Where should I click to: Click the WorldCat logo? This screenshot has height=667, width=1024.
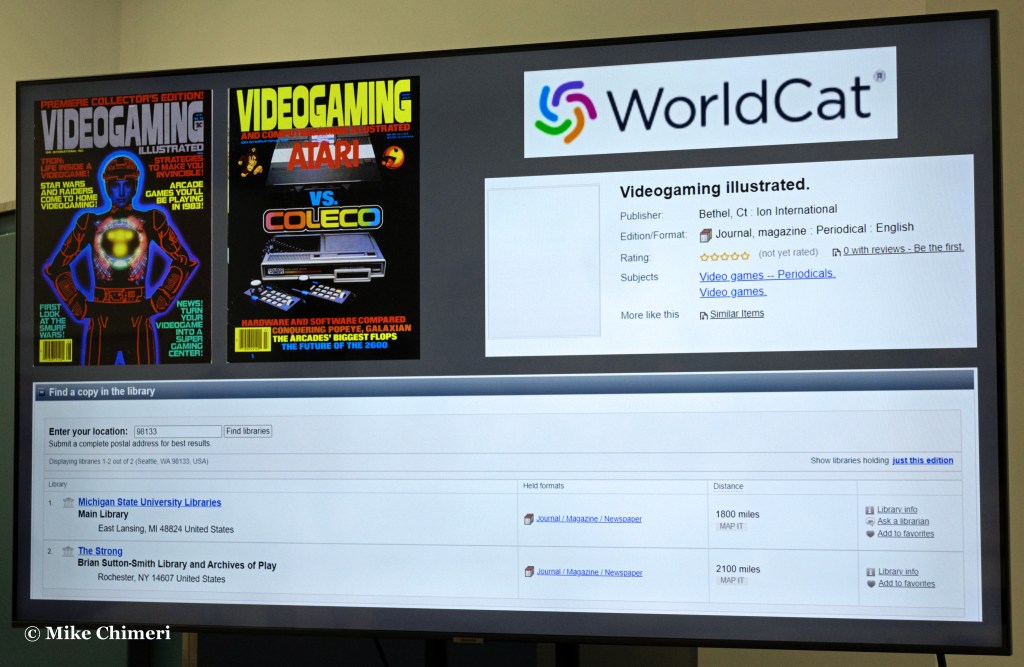coord(709,103)
